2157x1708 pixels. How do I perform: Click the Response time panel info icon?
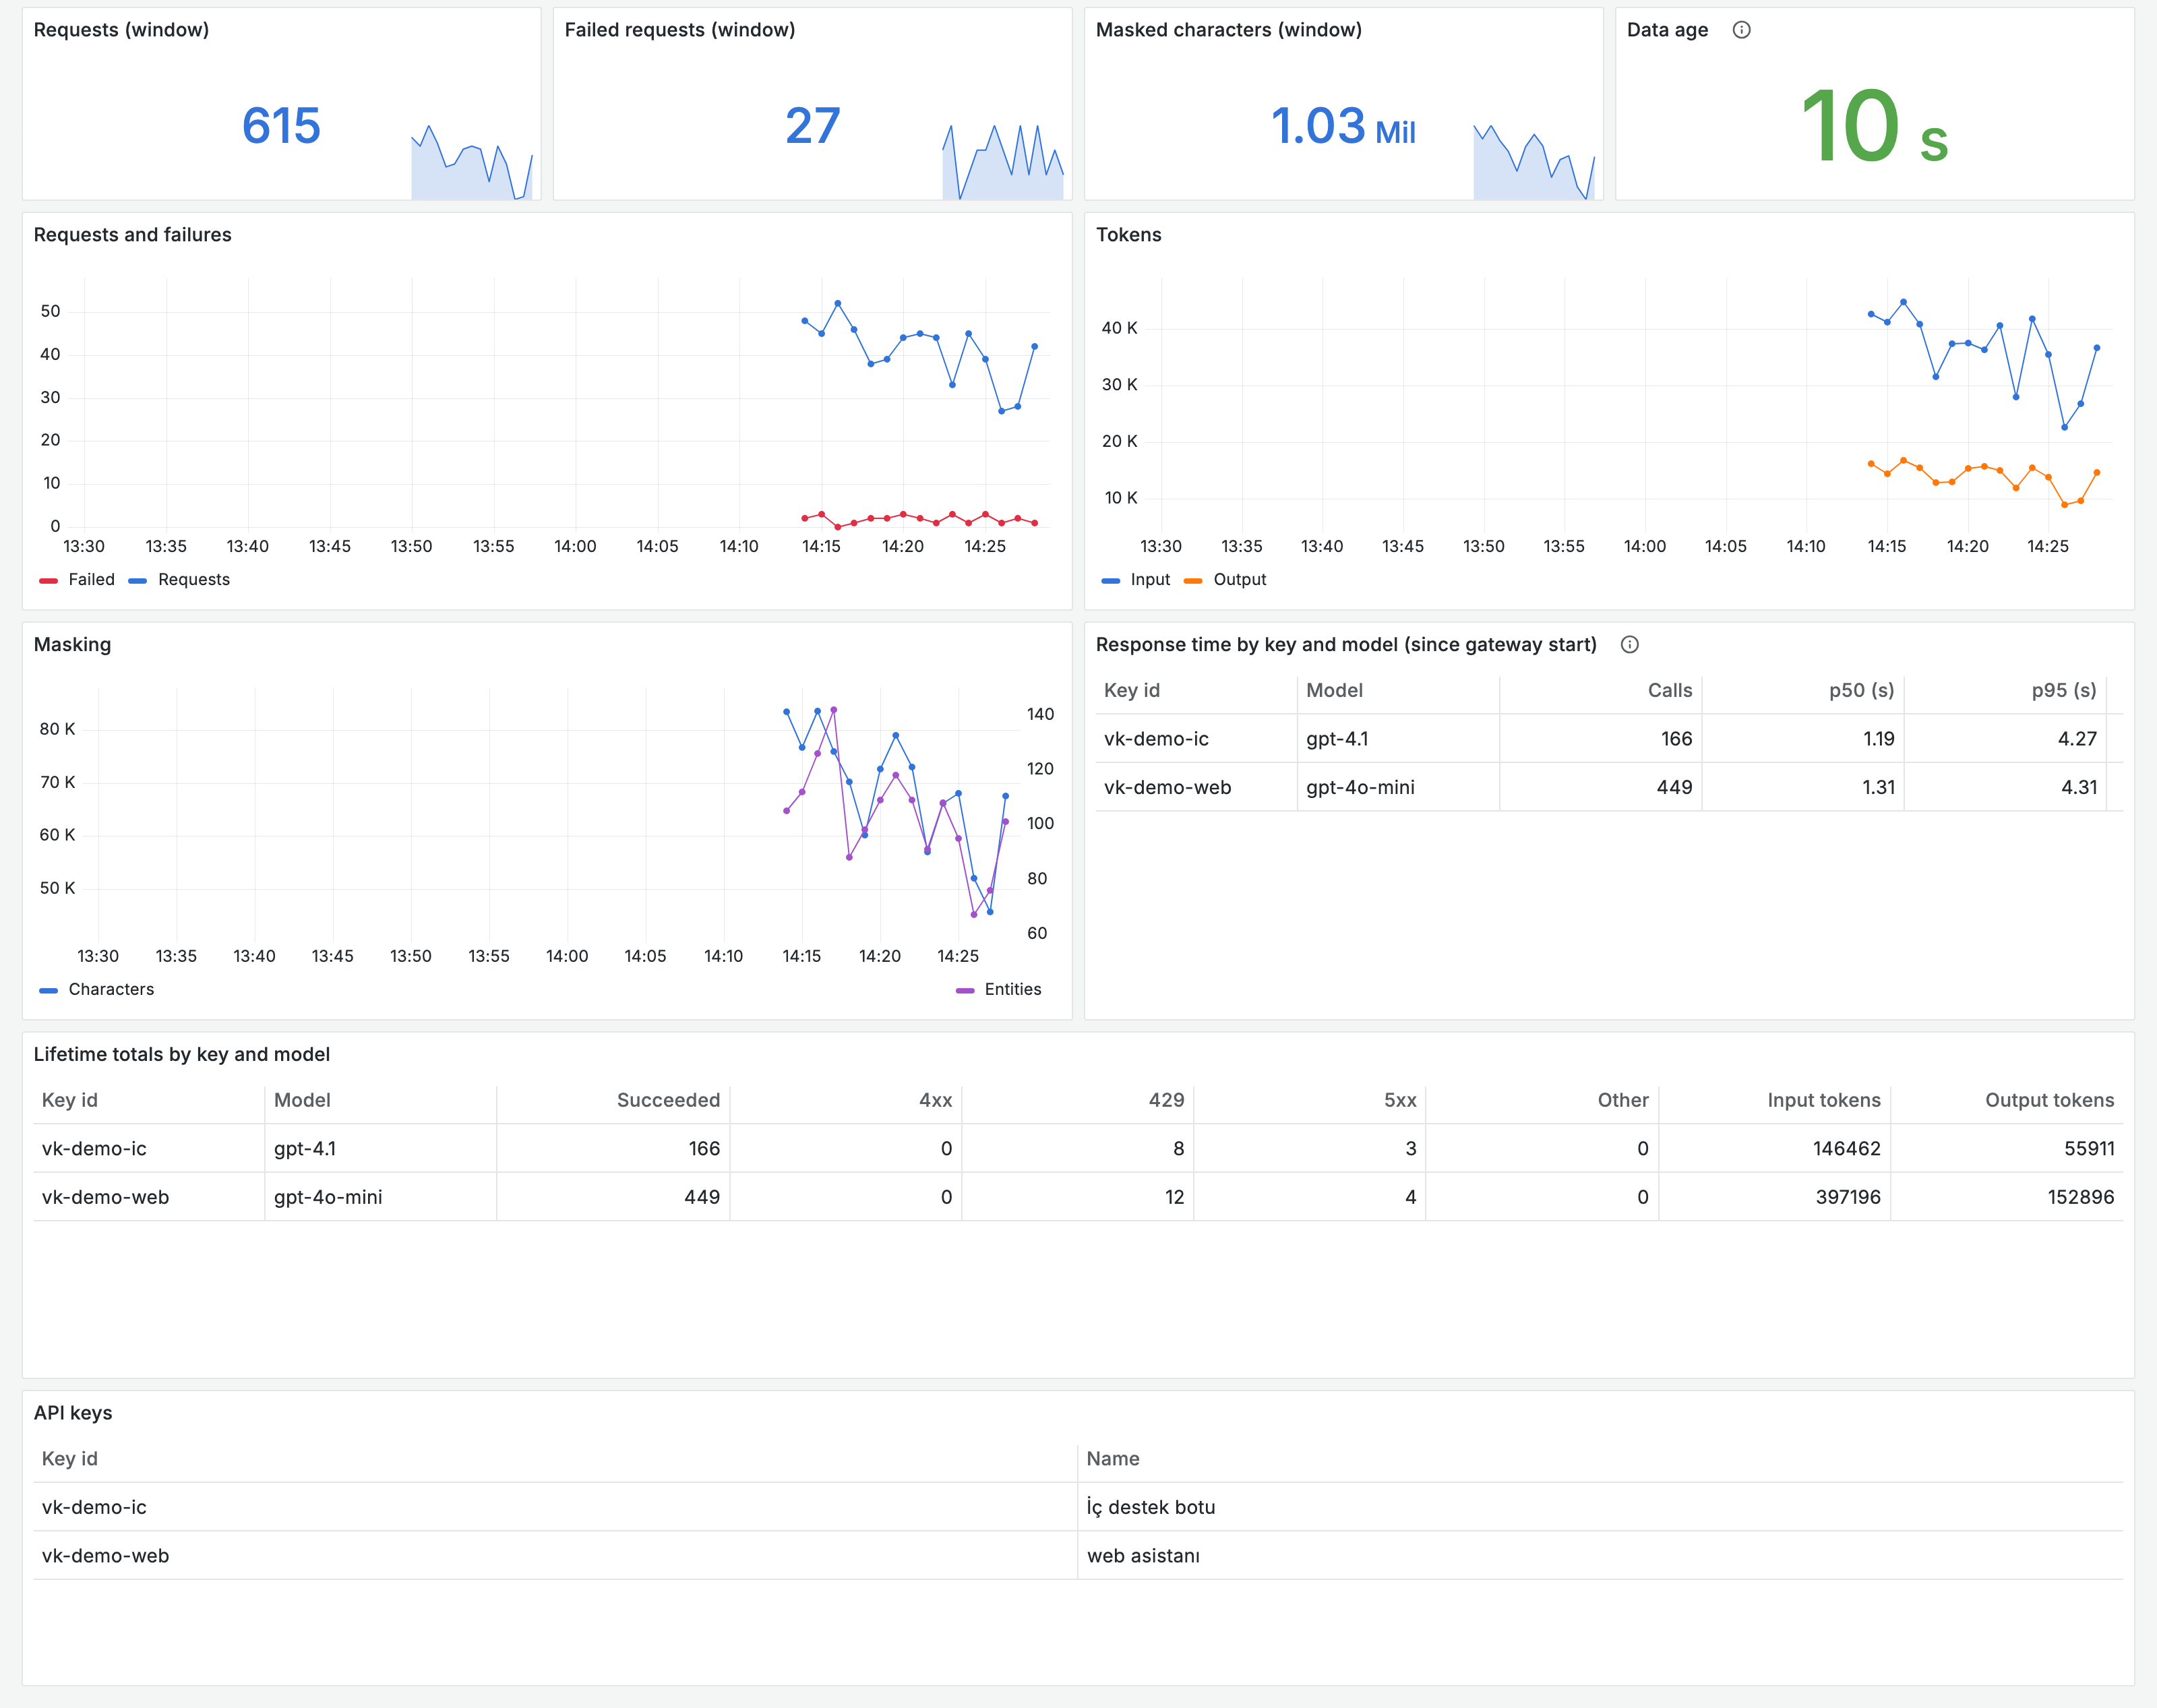point(1629,645)
